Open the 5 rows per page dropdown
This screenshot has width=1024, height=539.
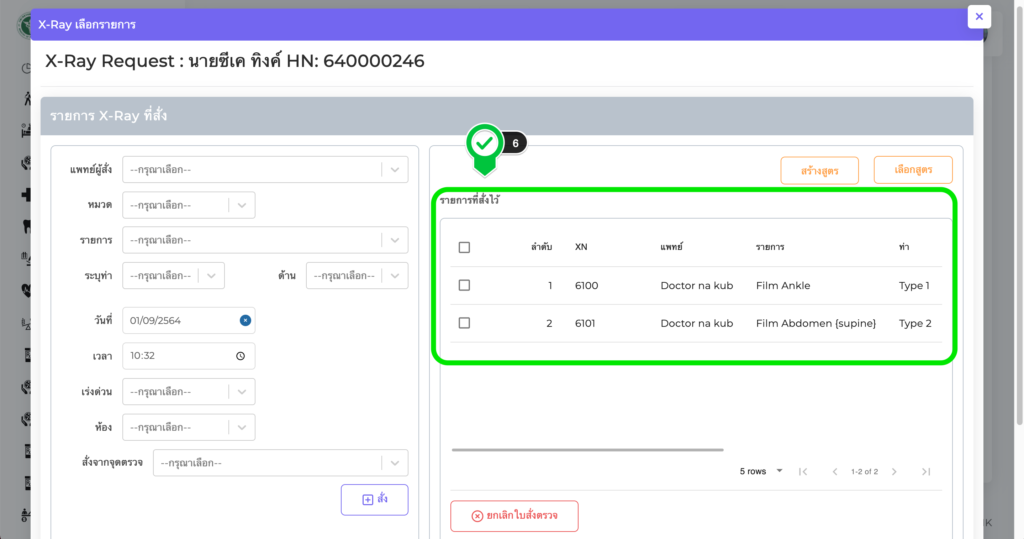(761, 472)
